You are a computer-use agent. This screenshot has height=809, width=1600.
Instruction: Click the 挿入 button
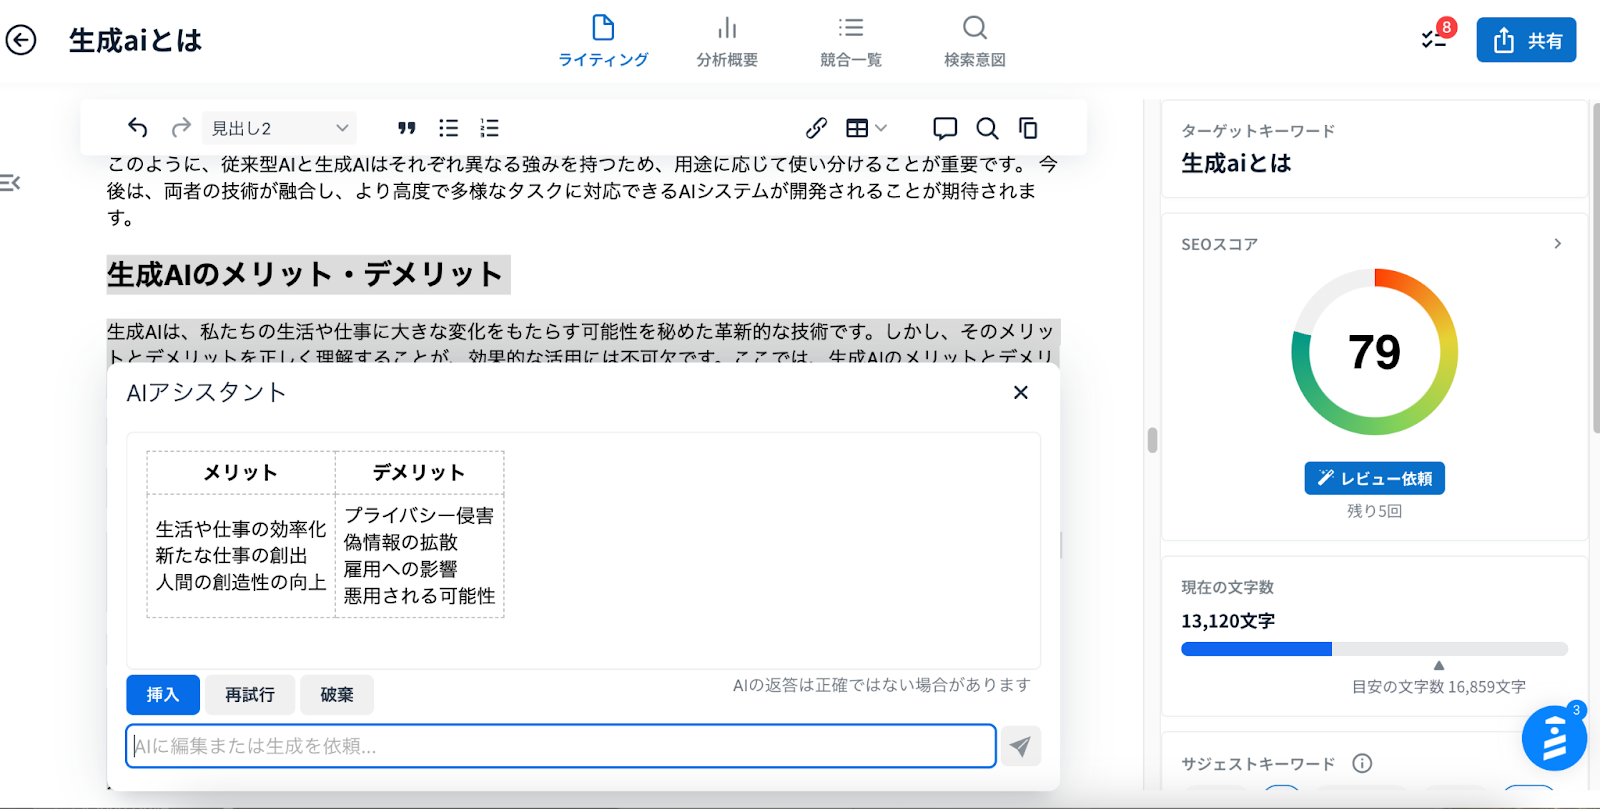[163, 695]
